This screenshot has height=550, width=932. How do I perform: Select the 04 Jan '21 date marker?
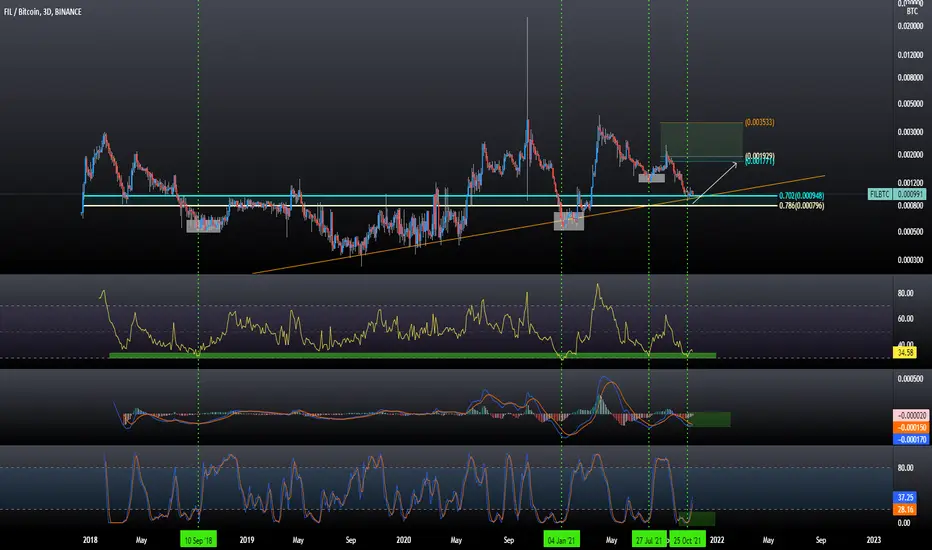tap(561, 540)
